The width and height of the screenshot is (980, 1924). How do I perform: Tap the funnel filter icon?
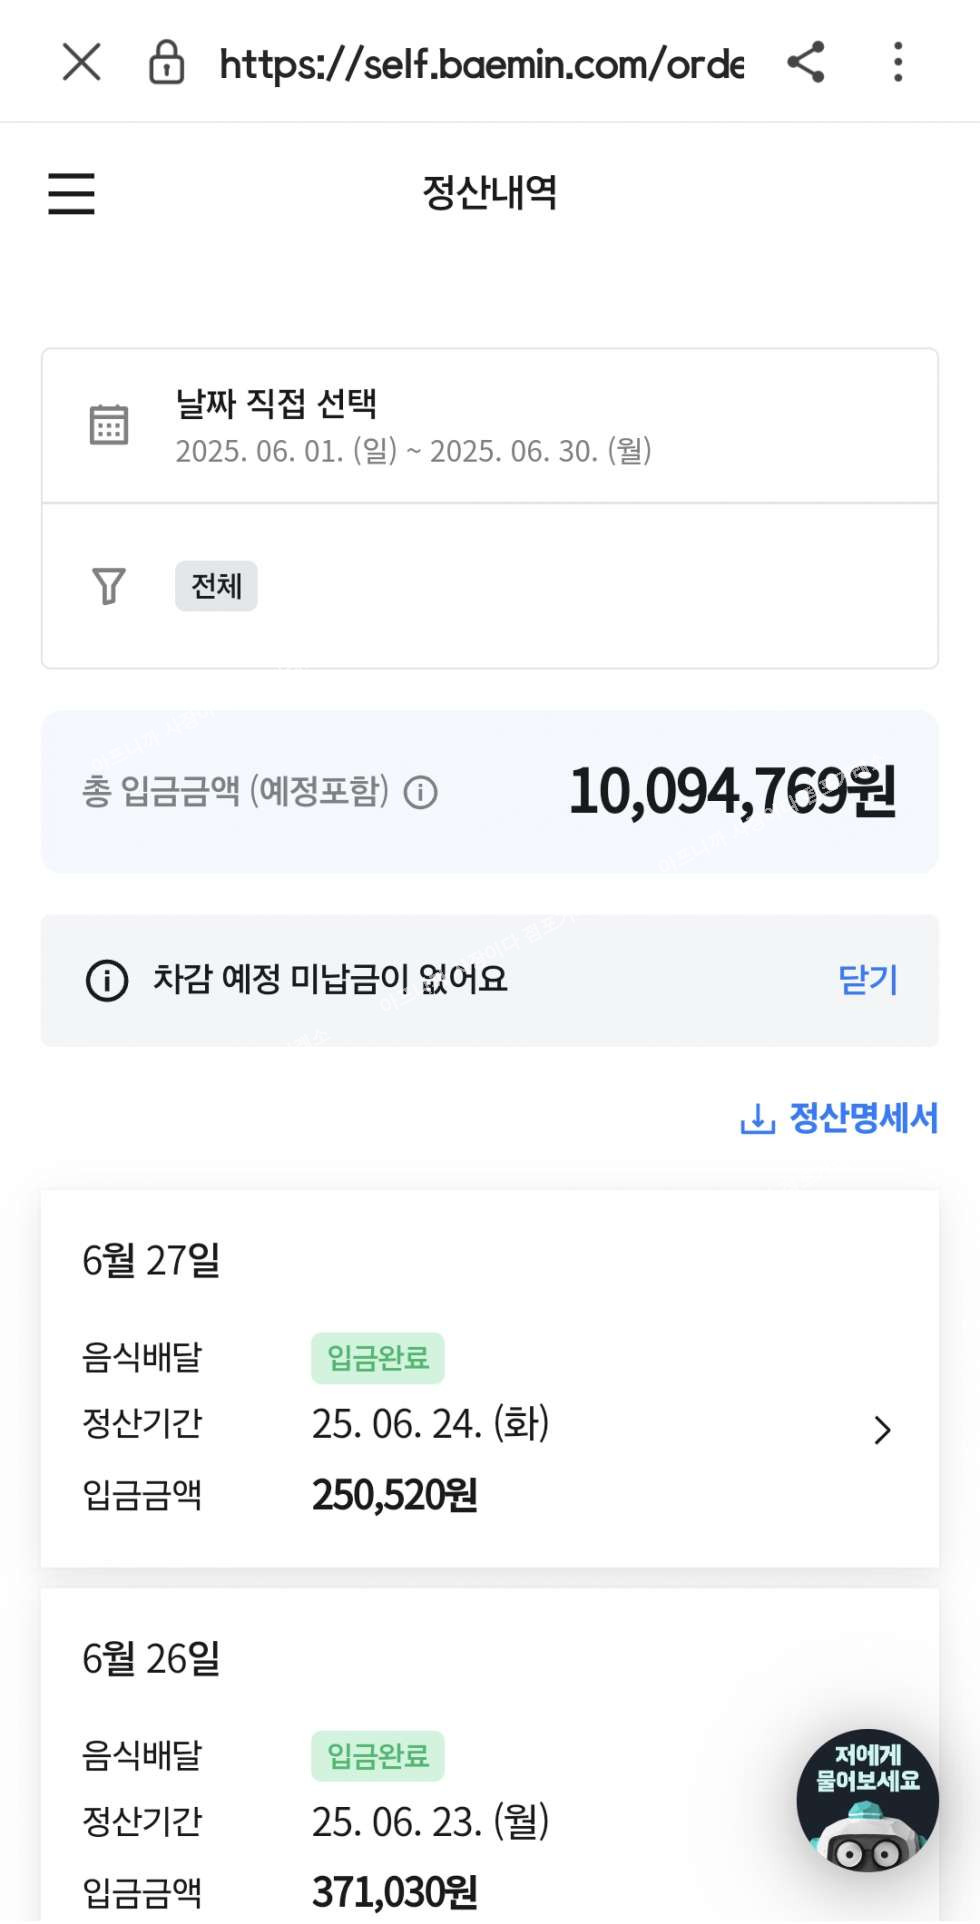coord(109,586)
